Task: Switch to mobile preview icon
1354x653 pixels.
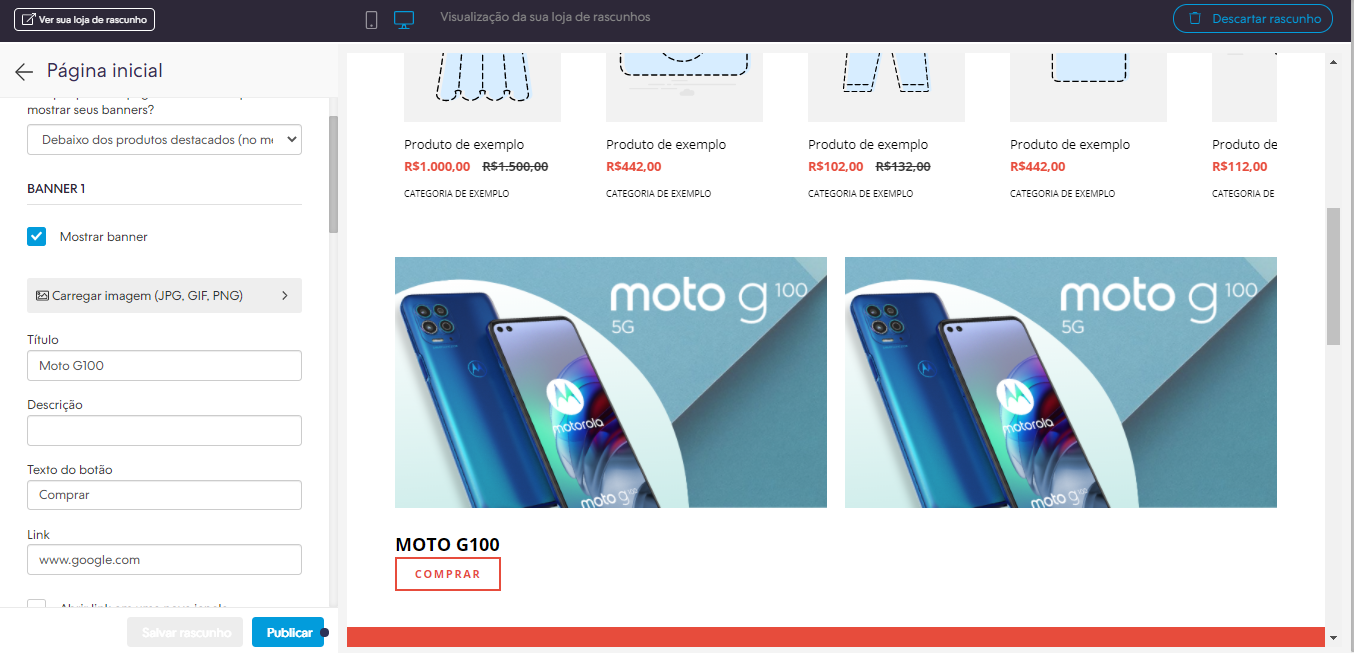Action: pyautogui.click(x=371, y=19)
